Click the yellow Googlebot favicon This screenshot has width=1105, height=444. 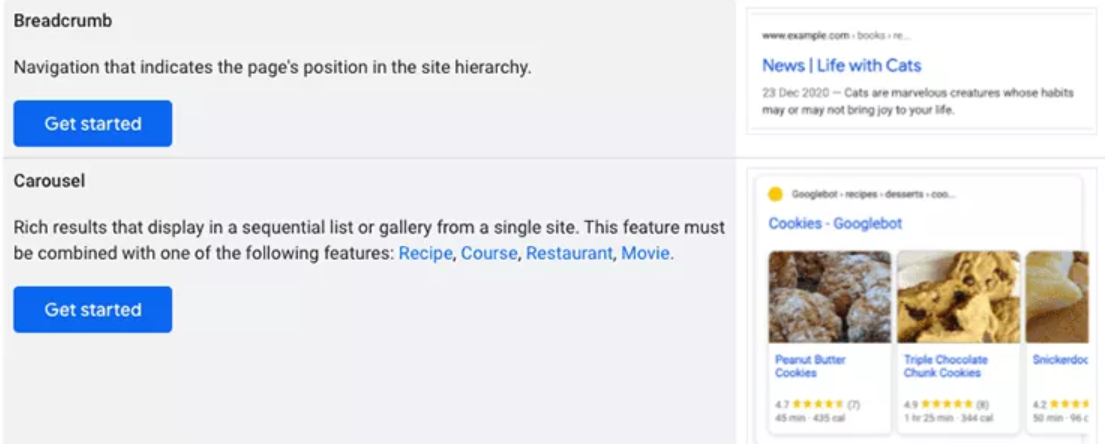pos(775,194)
